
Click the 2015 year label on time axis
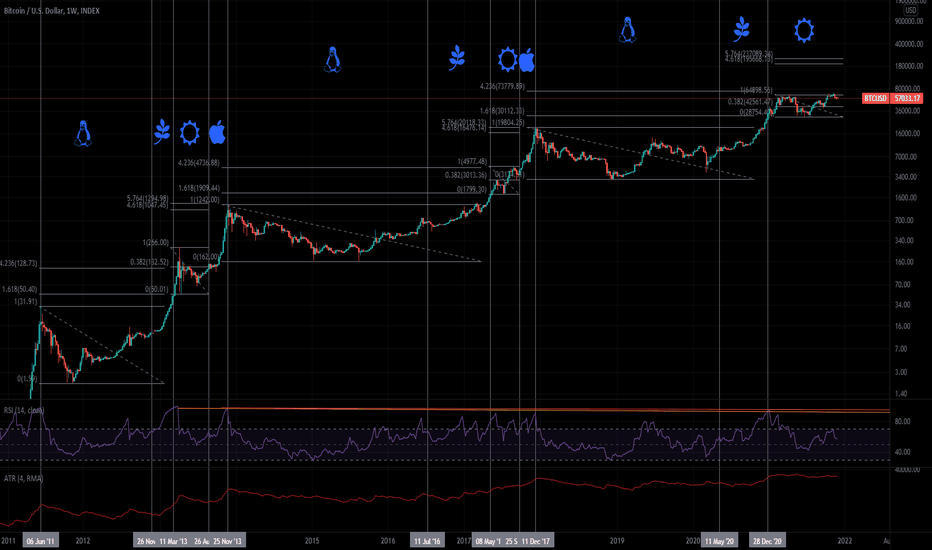click(312, 540)
